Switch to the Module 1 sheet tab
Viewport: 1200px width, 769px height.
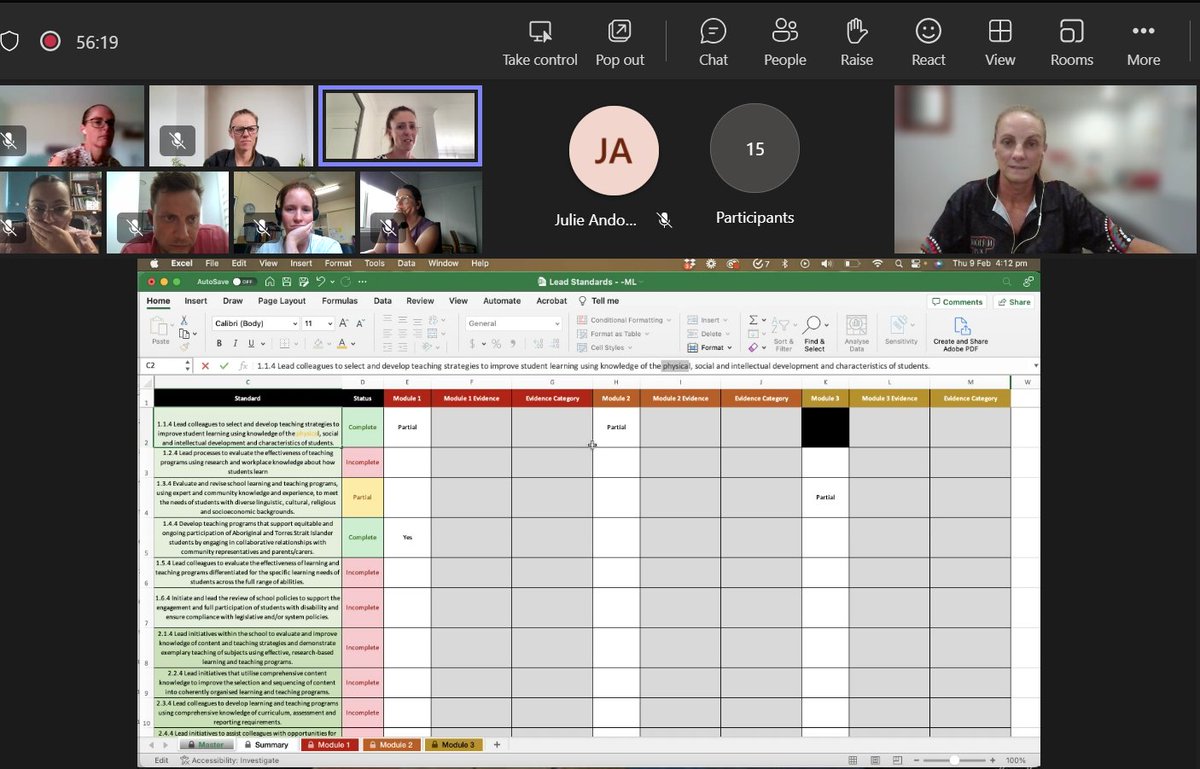pyautogui.click(x=329, y=745)
